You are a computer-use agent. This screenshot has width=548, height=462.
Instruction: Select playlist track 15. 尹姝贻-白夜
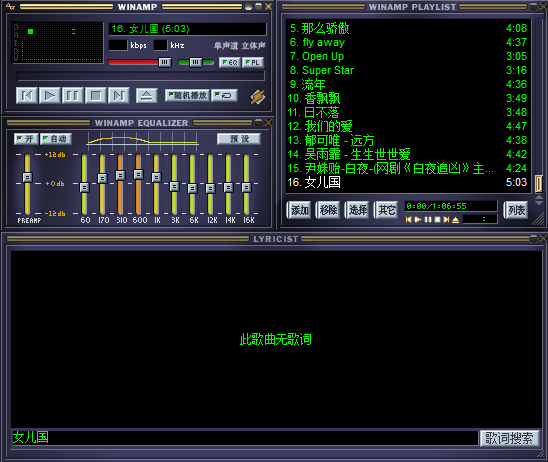coord(408,168)
